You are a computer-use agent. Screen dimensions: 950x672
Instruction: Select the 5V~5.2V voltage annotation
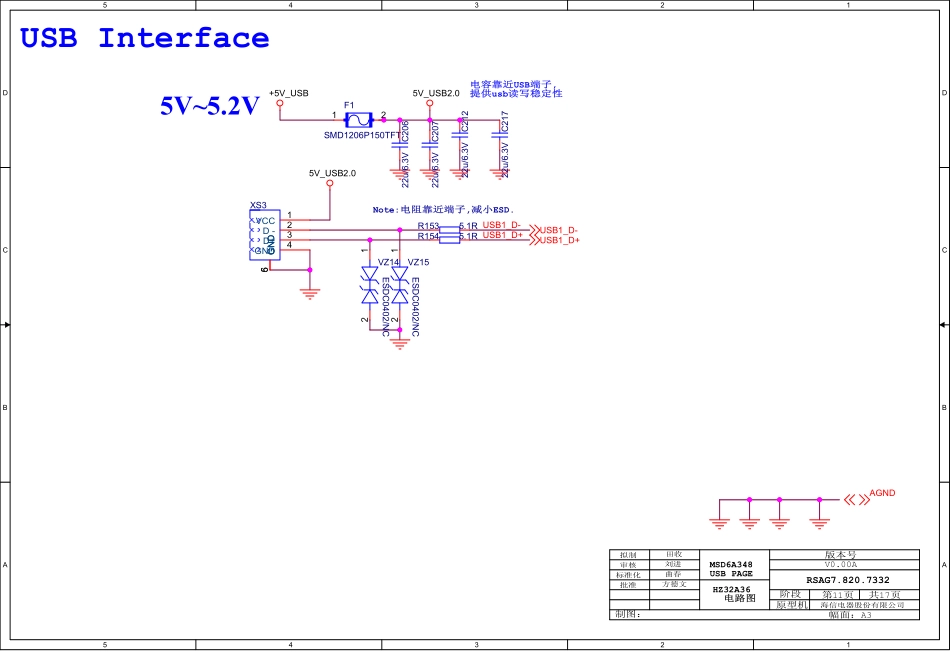(x=210, y=106)
